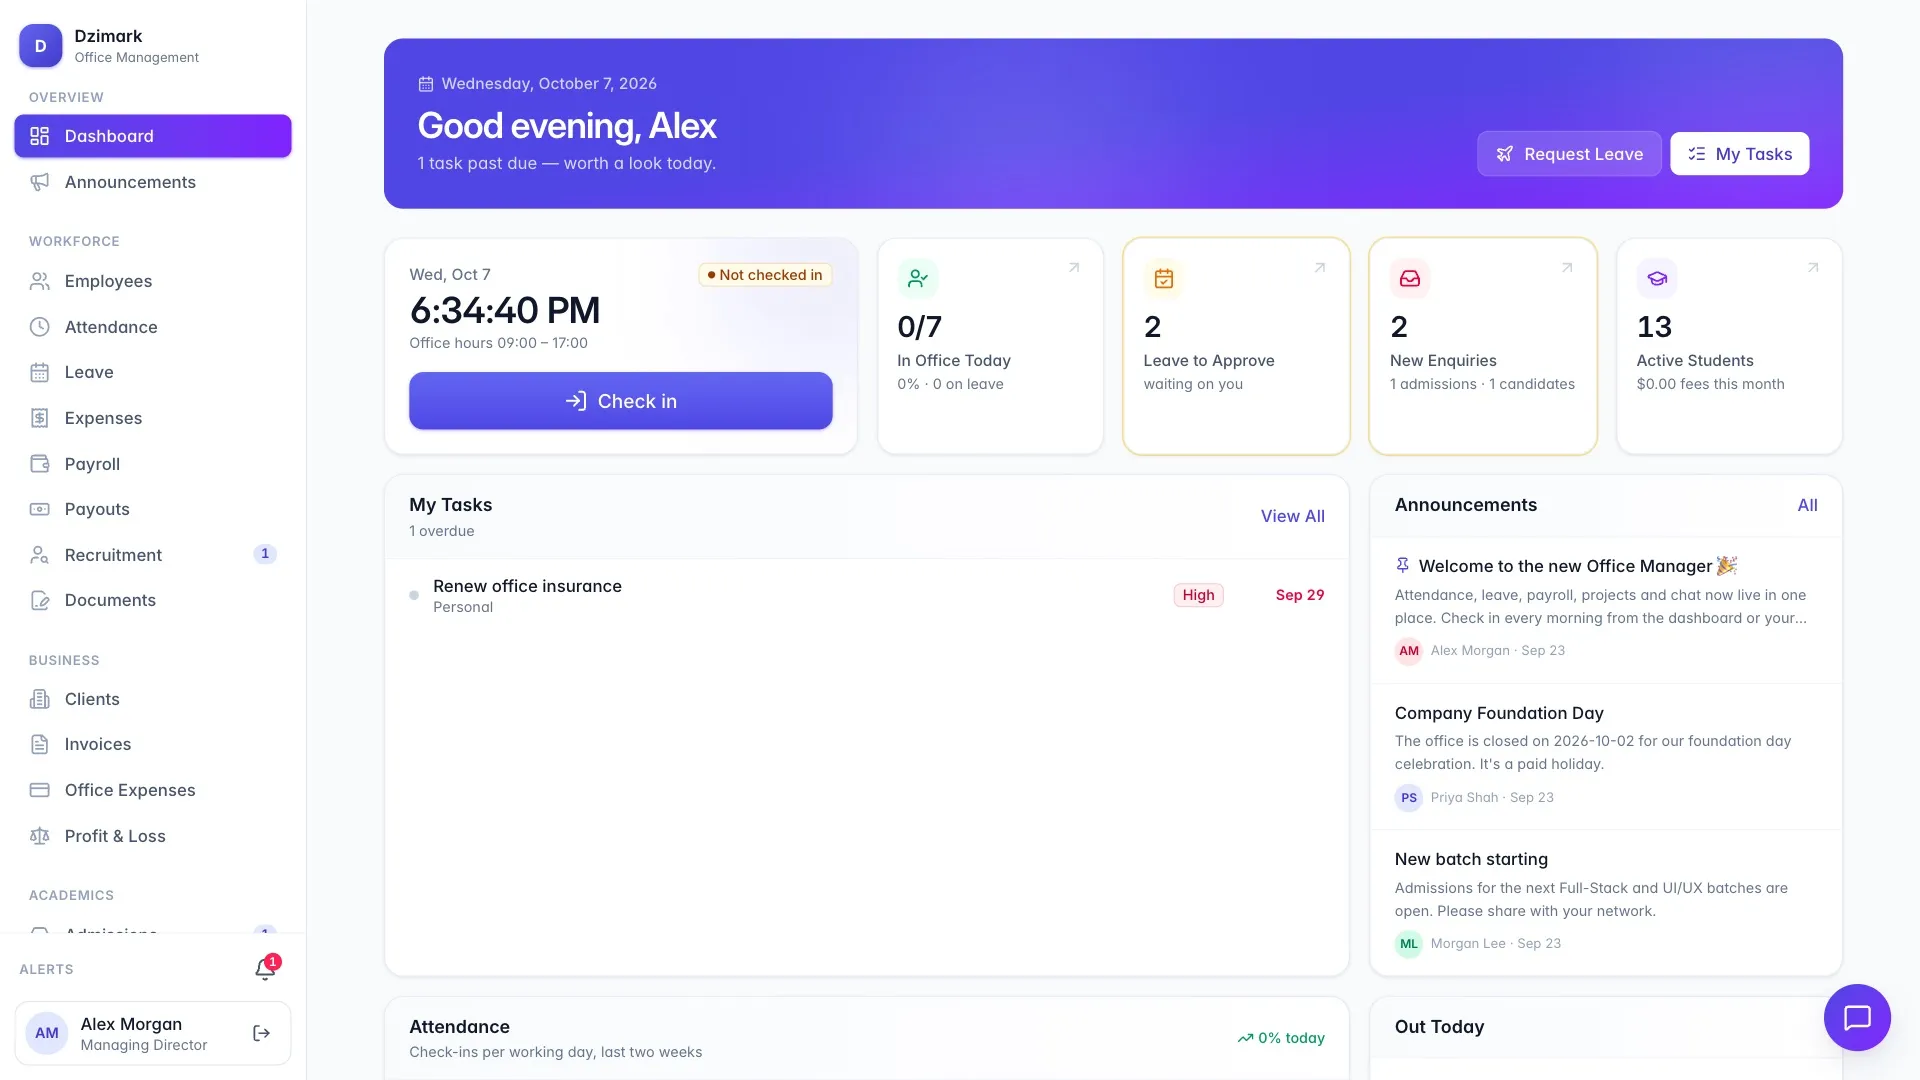
Task: Click the Attendance clock icon in sidebar
Action: [40, 327]
